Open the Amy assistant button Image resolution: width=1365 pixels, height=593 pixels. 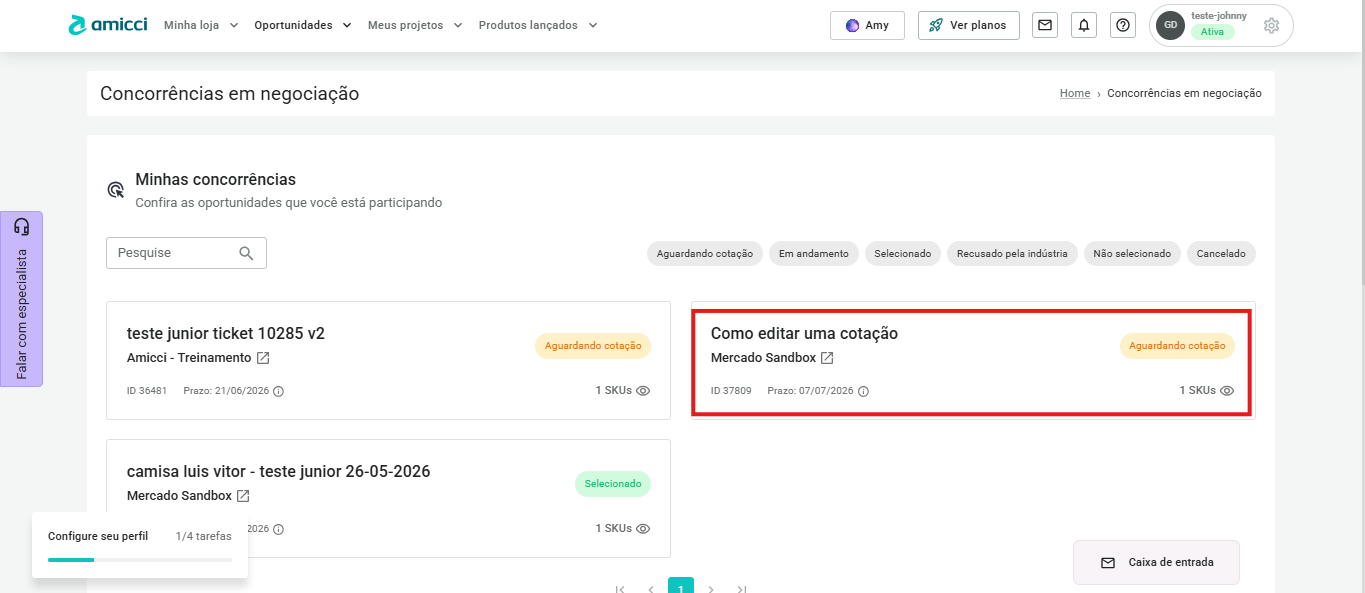click(867, 25)
